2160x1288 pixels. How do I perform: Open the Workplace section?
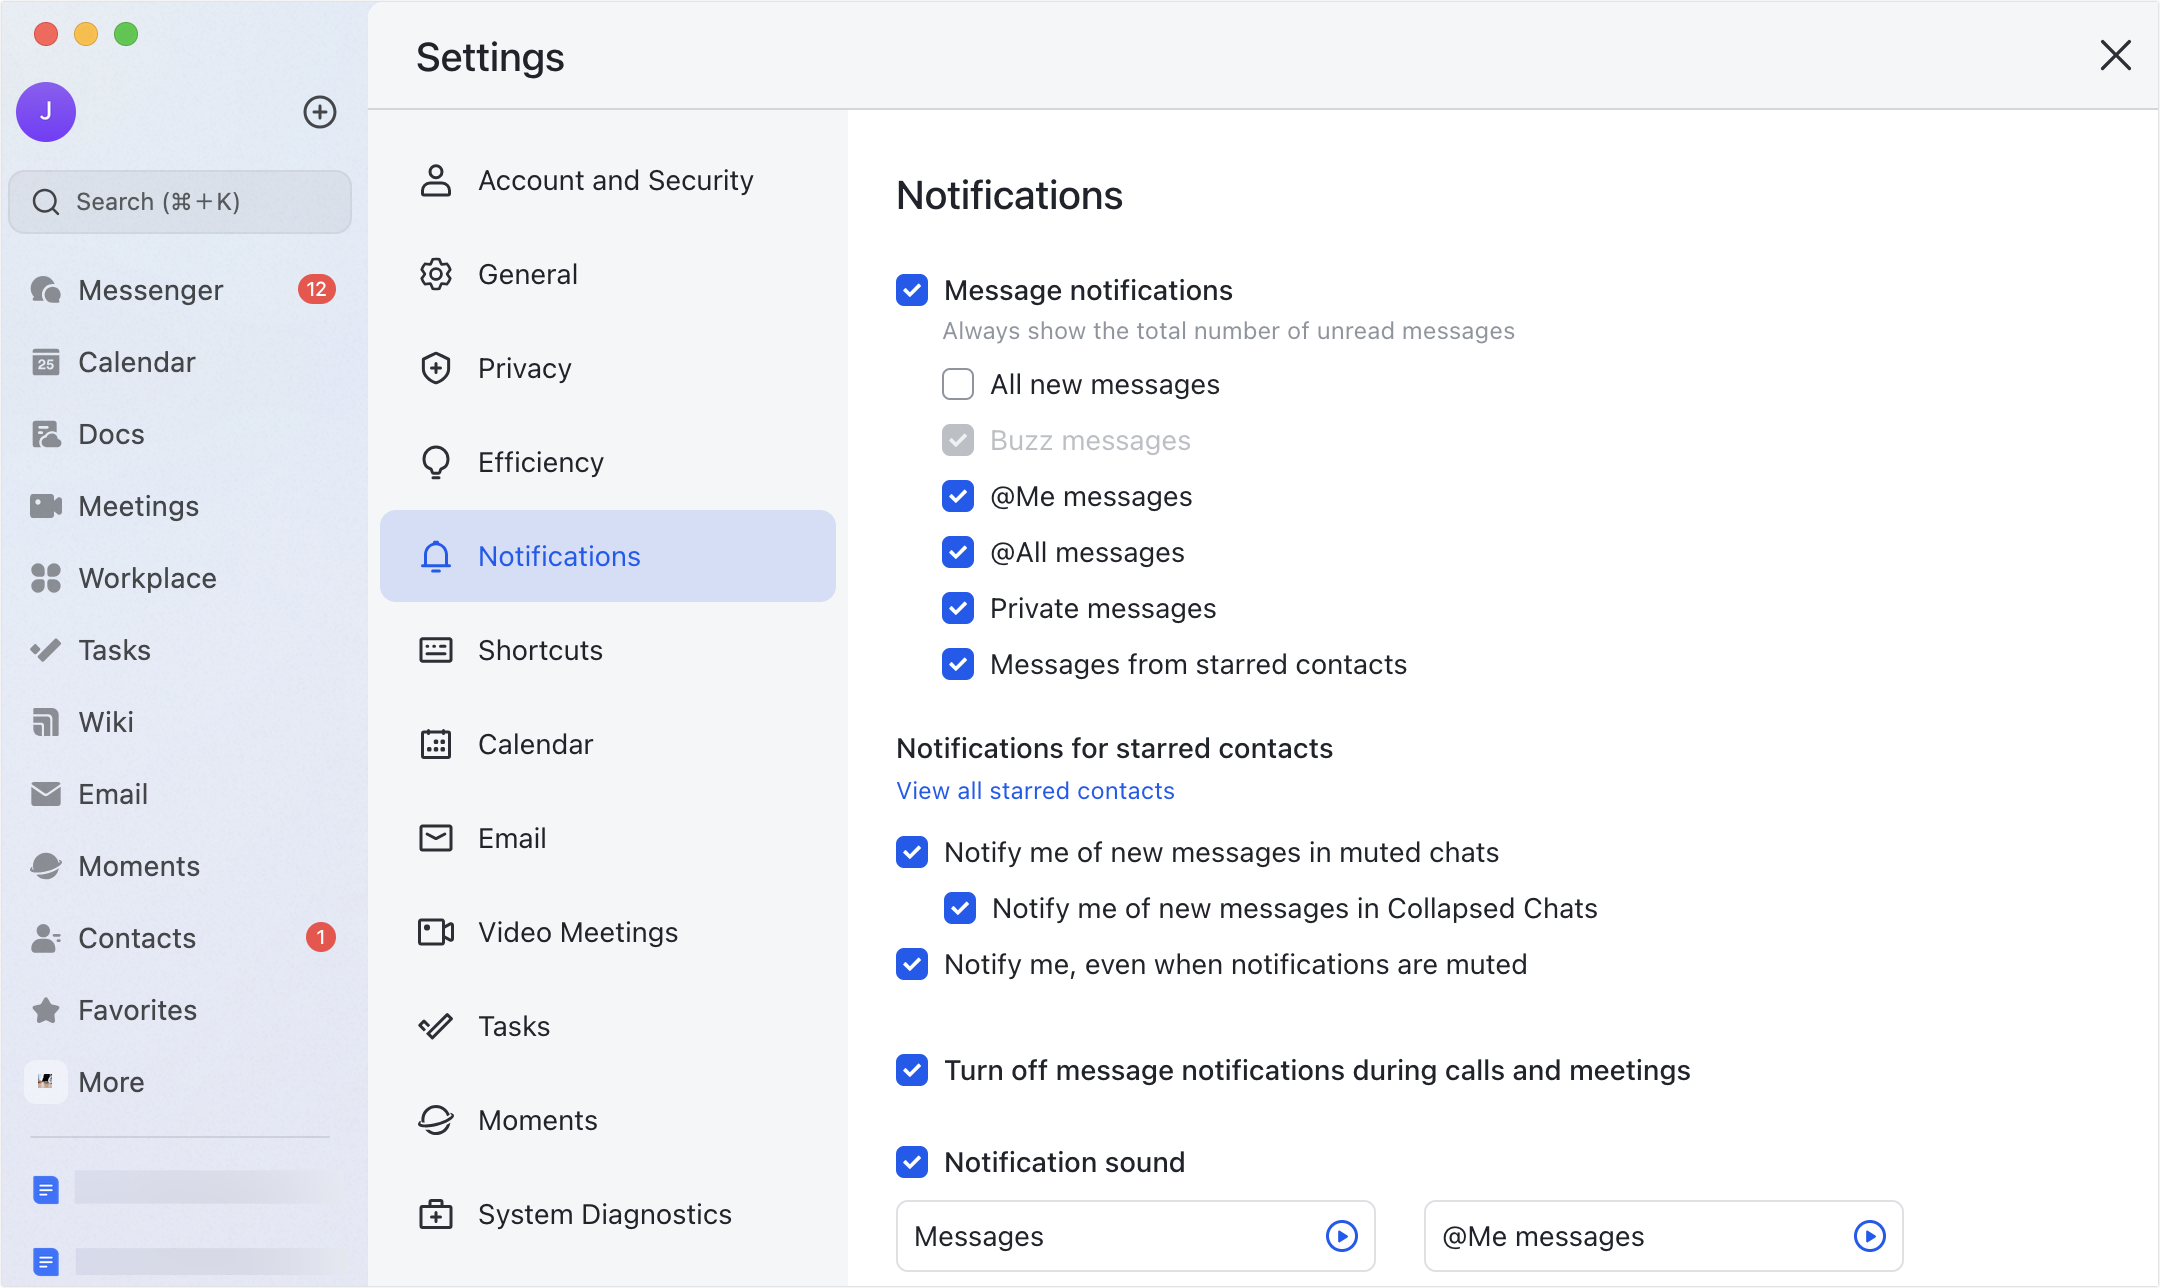pyautogui.click(x=146, y=578)
